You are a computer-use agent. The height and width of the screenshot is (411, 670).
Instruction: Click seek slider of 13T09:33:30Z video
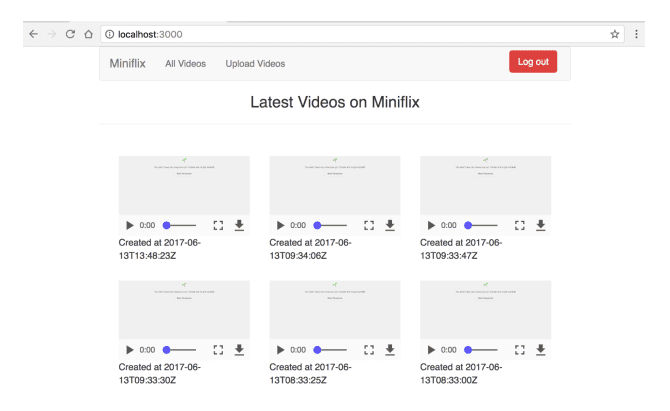pyautogui.click(x=179, y=350)
